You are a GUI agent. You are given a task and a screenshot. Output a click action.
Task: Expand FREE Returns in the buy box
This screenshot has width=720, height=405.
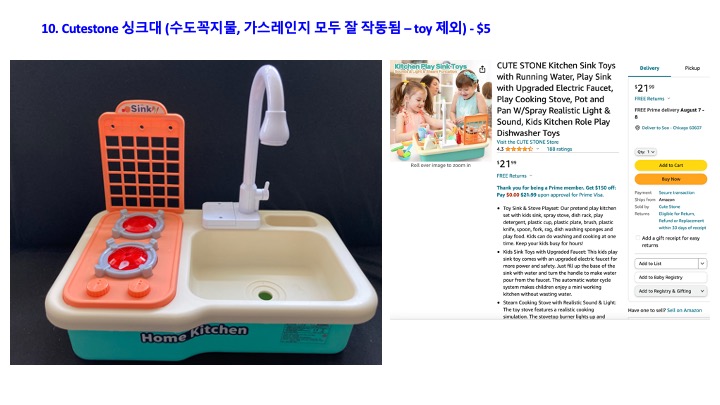coord(652,99)
